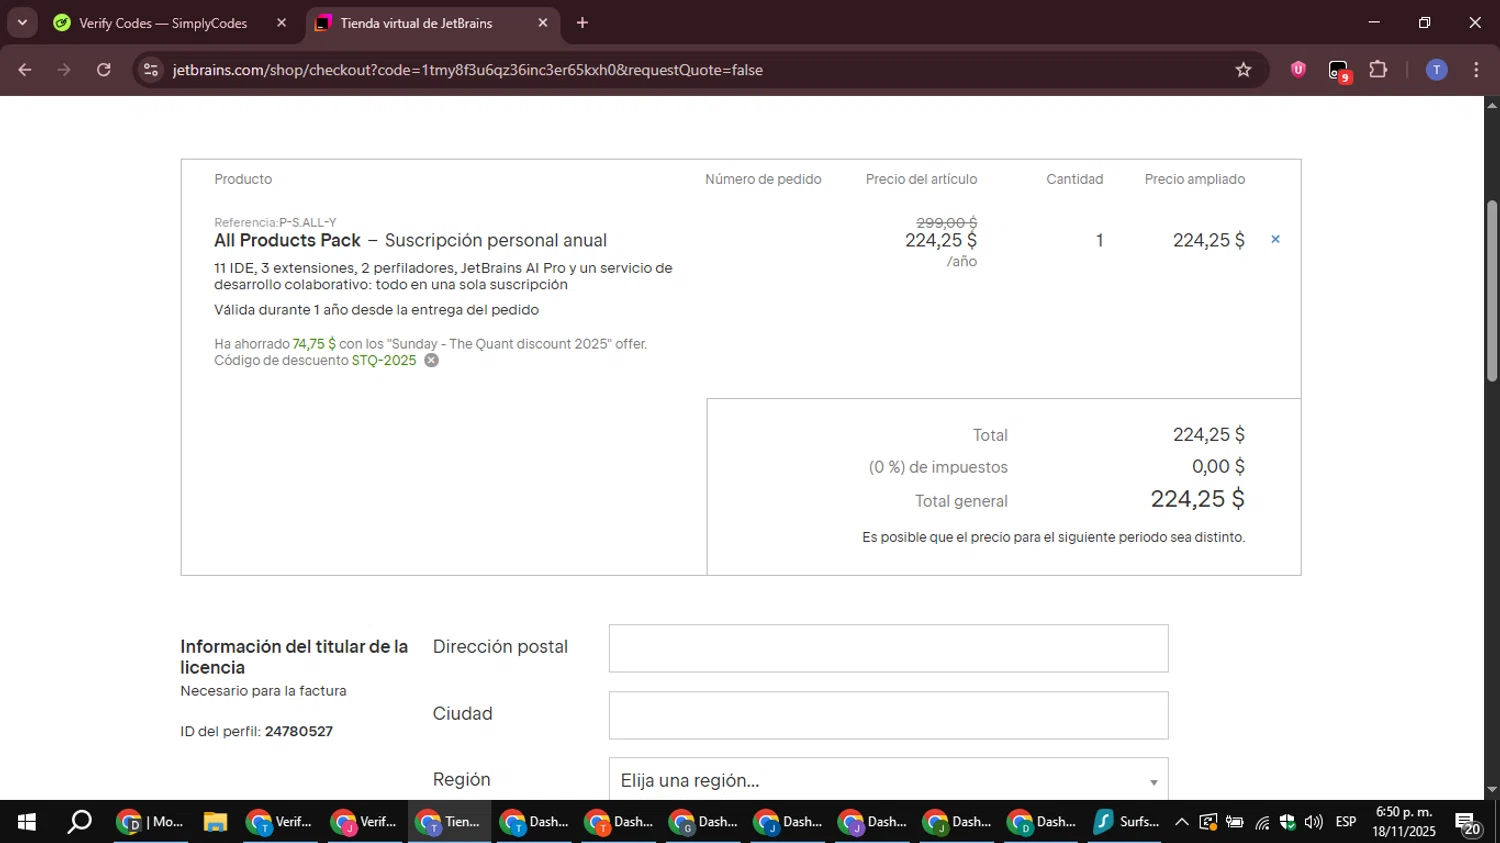Switch to Tien... Chrome taskbar window
This screenshot has width=1500, height=843.
pos(449,822)
